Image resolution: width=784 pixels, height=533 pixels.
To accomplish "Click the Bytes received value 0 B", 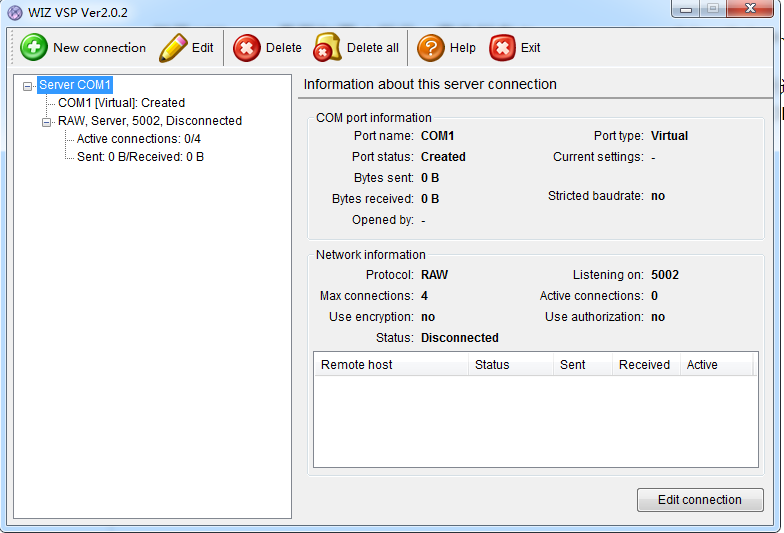I will [x=430, y=199].
